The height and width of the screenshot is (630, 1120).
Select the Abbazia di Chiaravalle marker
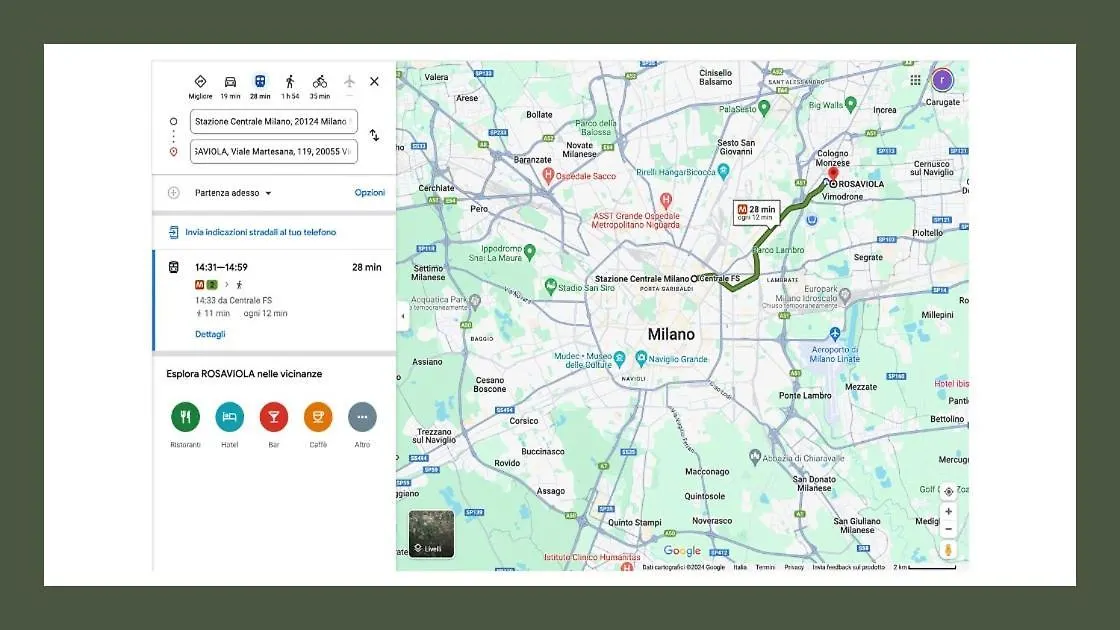pyautogui.click(x=755, y=456)
